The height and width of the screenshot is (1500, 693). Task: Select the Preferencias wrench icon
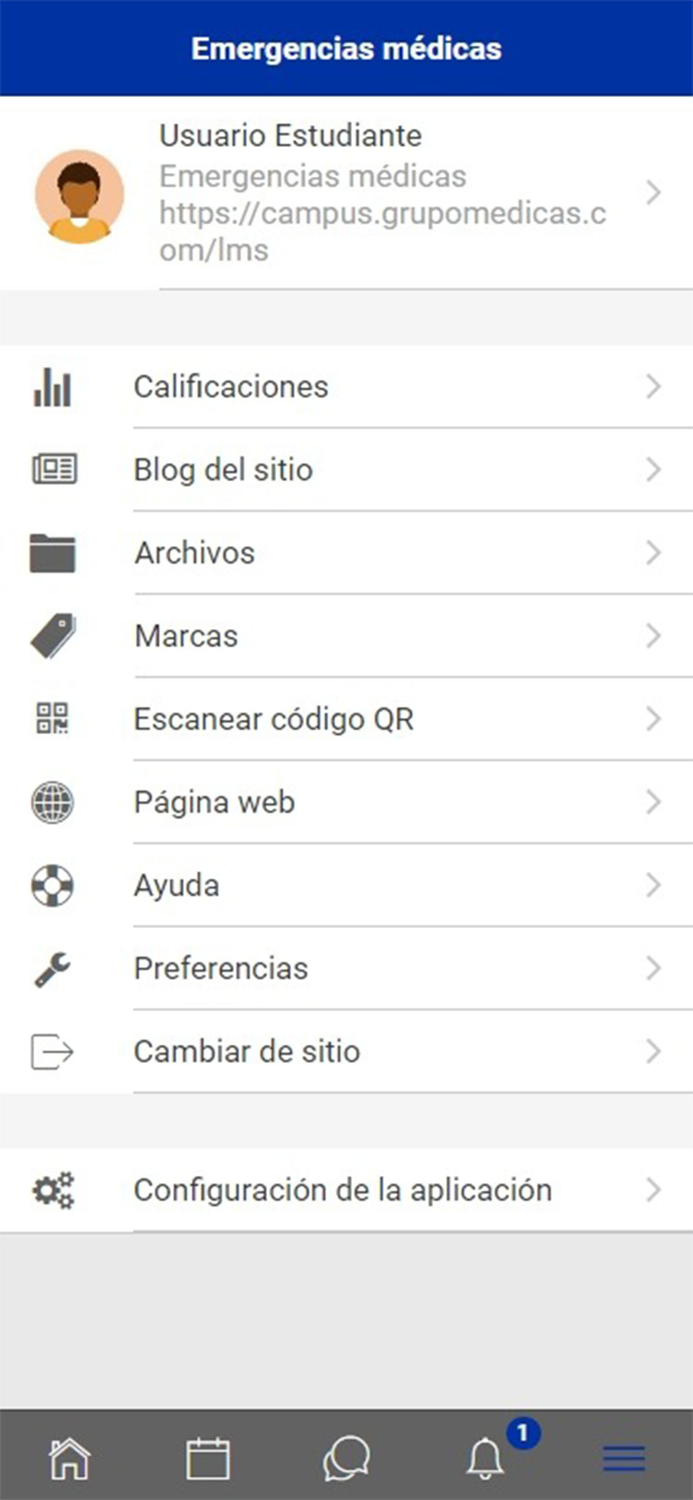click(53, 968)
